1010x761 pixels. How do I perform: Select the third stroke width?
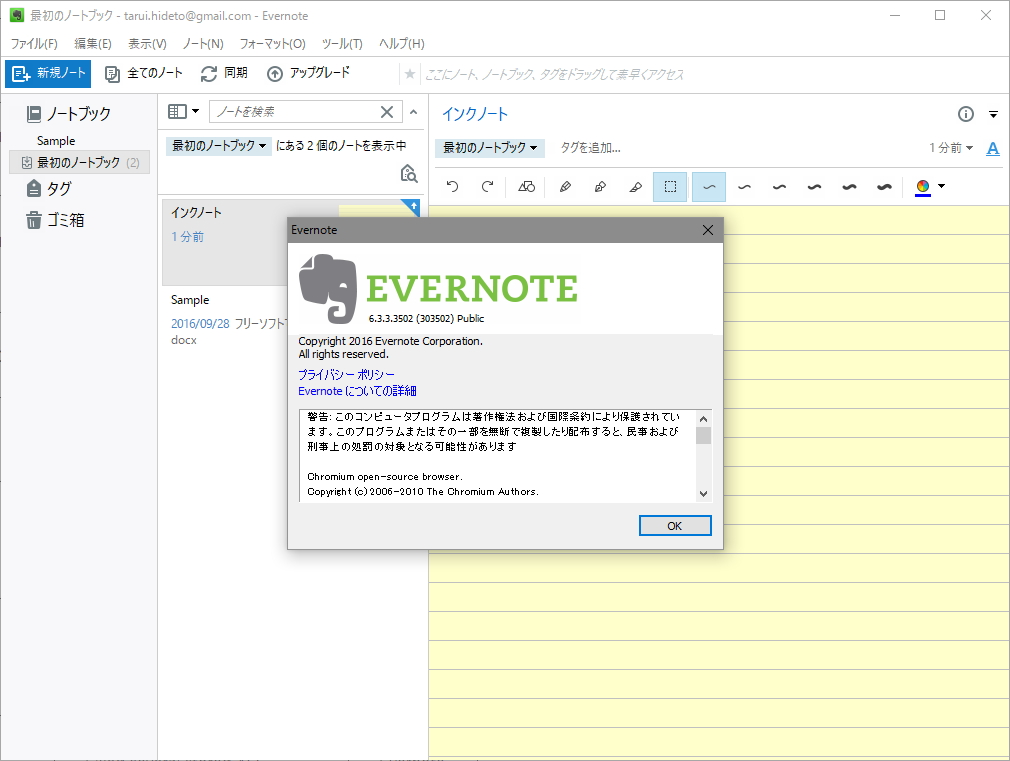(779, 187)
